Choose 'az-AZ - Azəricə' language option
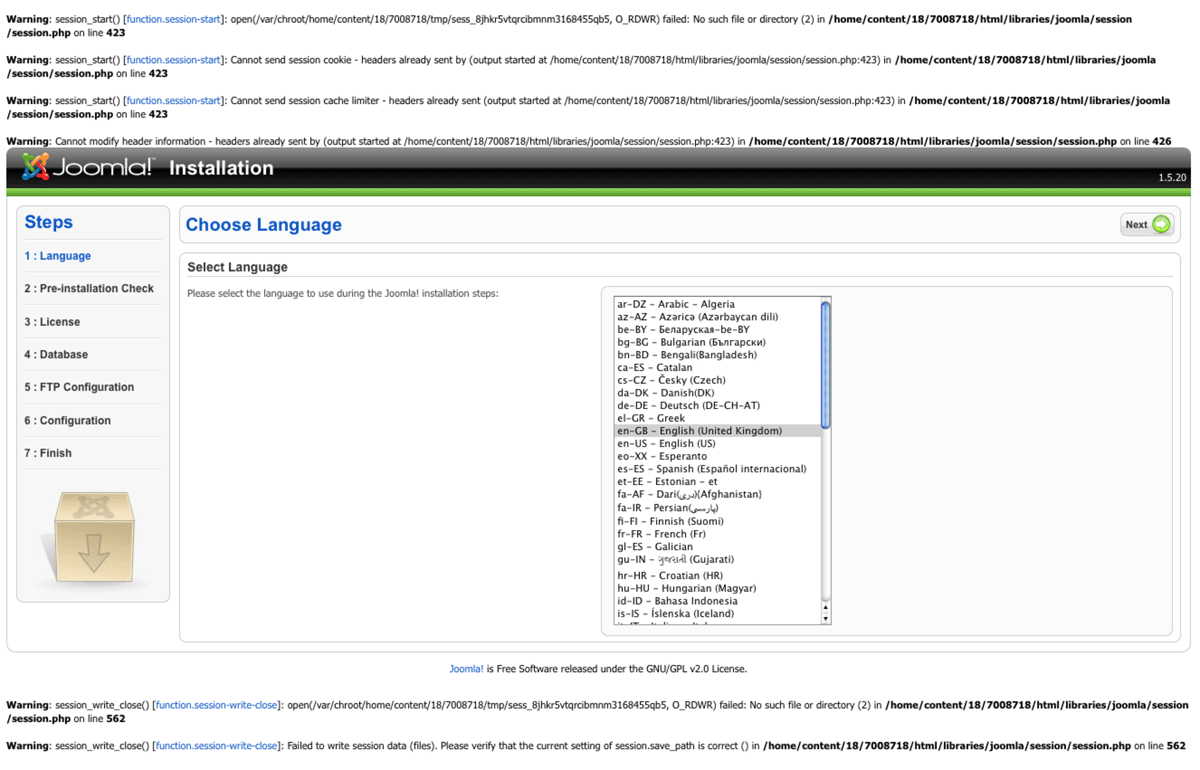 point(717,317)
